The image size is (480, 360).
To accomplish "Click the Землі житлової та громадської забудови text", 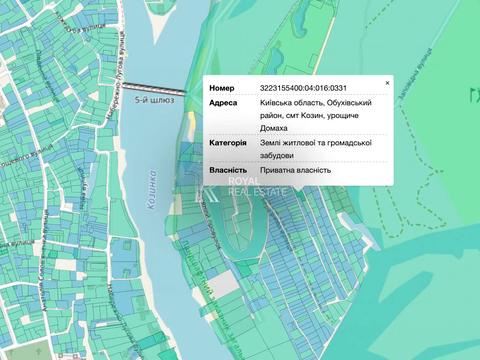I will click(316, 149).
